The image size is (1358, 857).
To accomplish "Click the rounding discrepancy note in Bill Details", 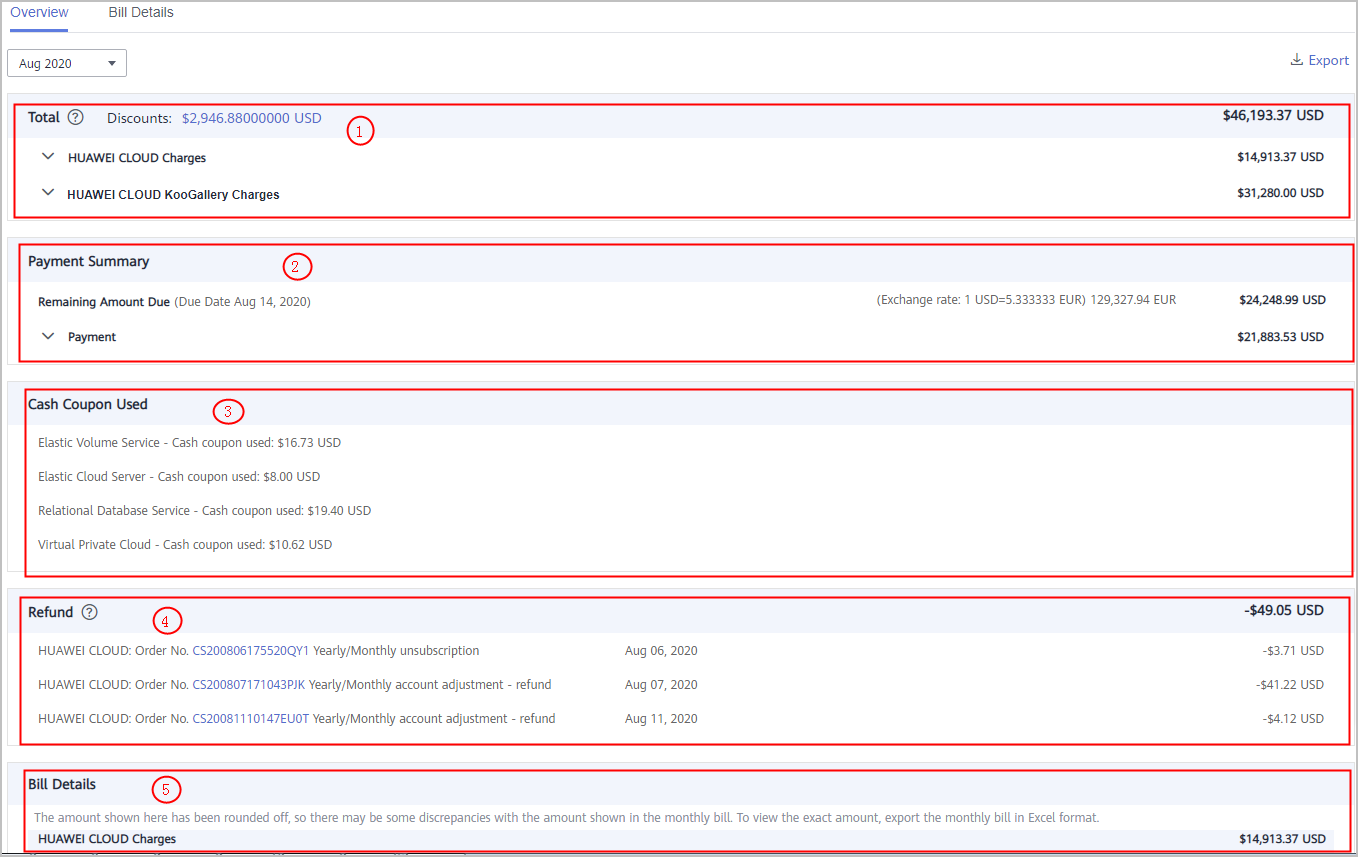I will (567, 818).
